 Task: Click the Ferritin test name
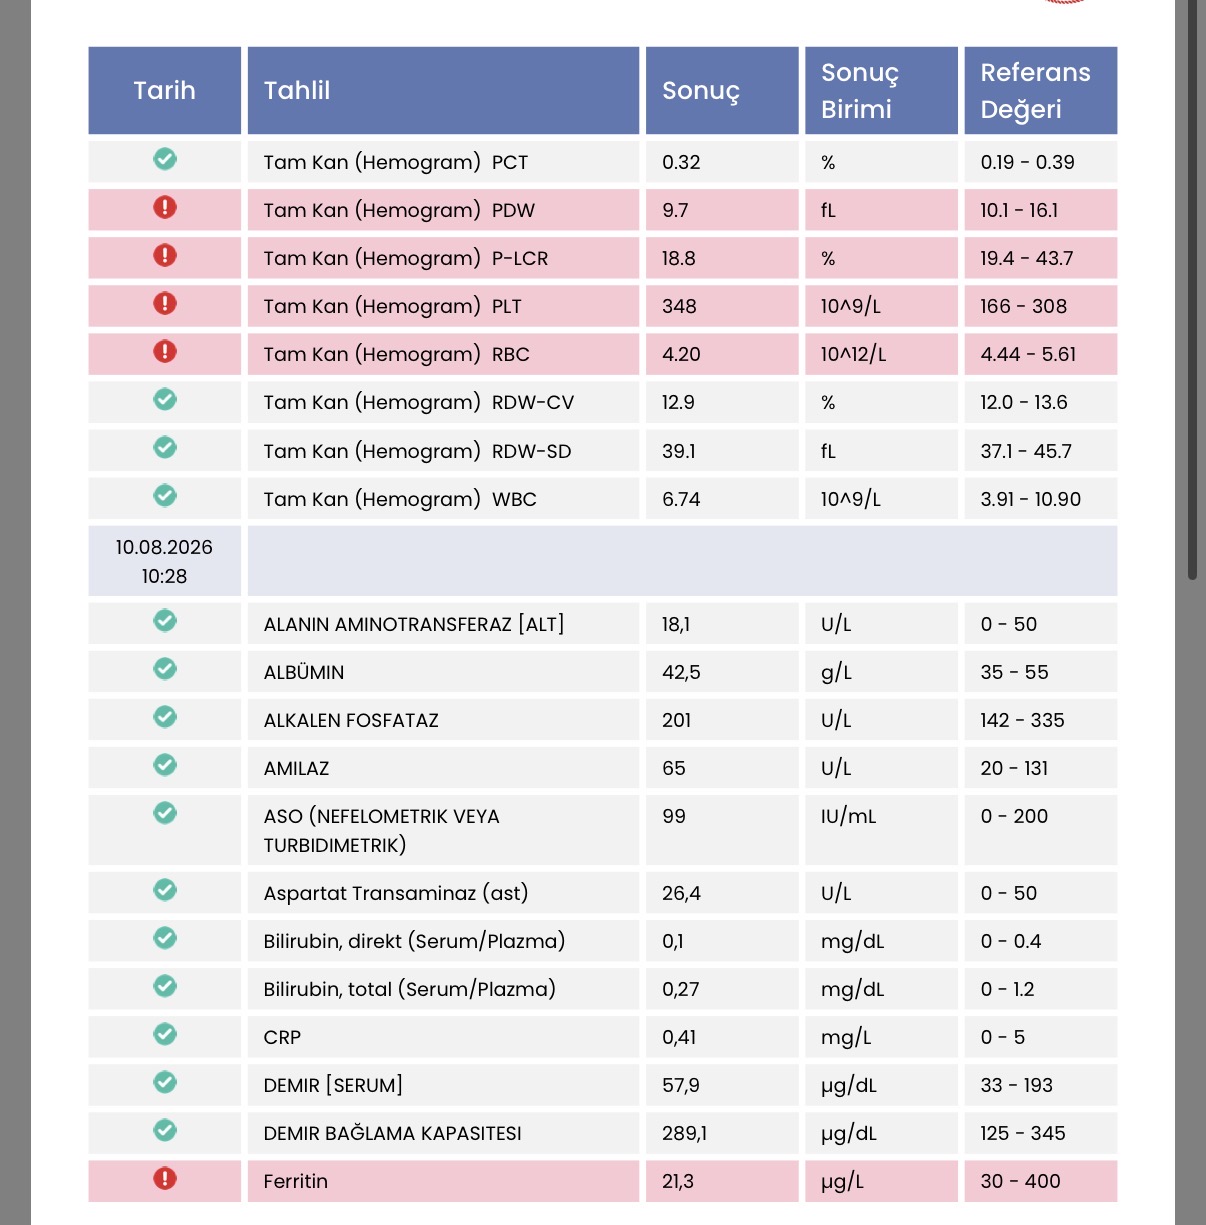(x=296, y=1181)
